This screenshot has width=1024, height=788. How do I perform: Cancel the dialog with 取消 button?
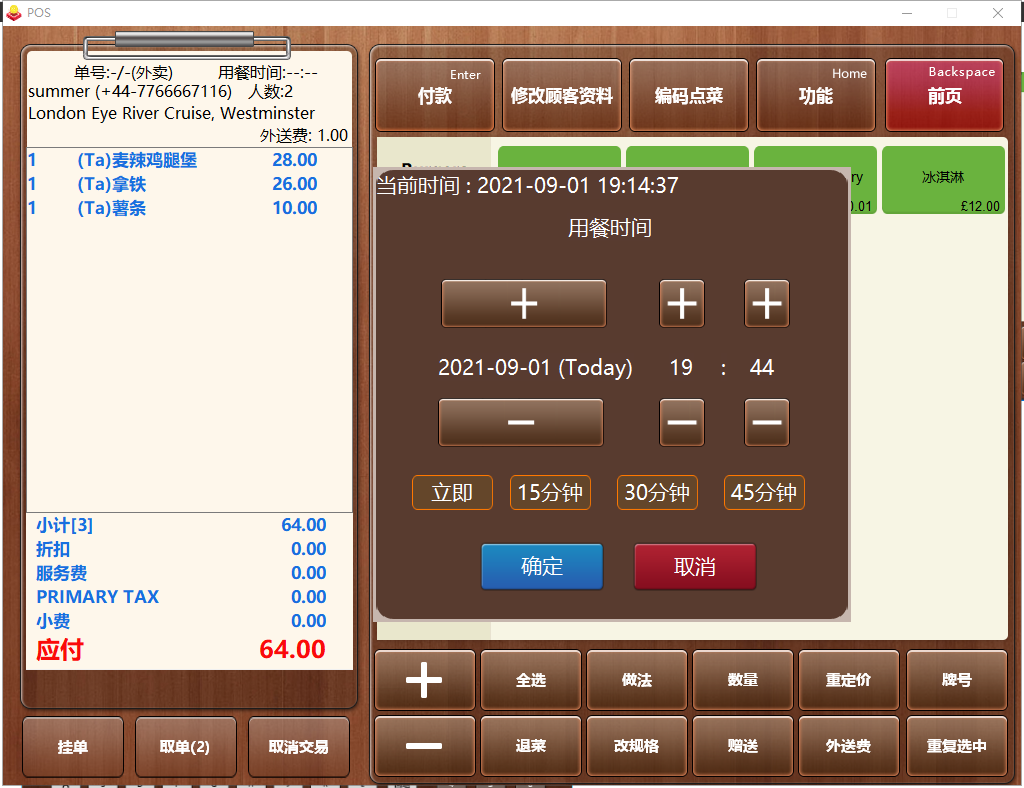pos(694,567)
